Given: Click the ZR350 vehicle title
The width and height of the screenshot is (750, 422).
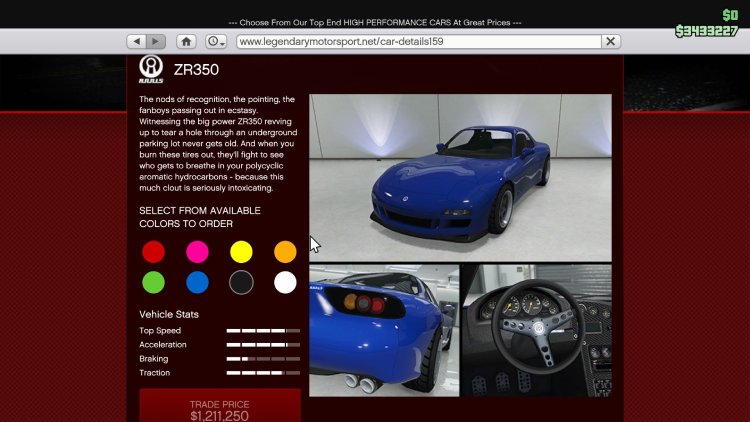Looking at the screenshot, I should [x=196, y=70].
